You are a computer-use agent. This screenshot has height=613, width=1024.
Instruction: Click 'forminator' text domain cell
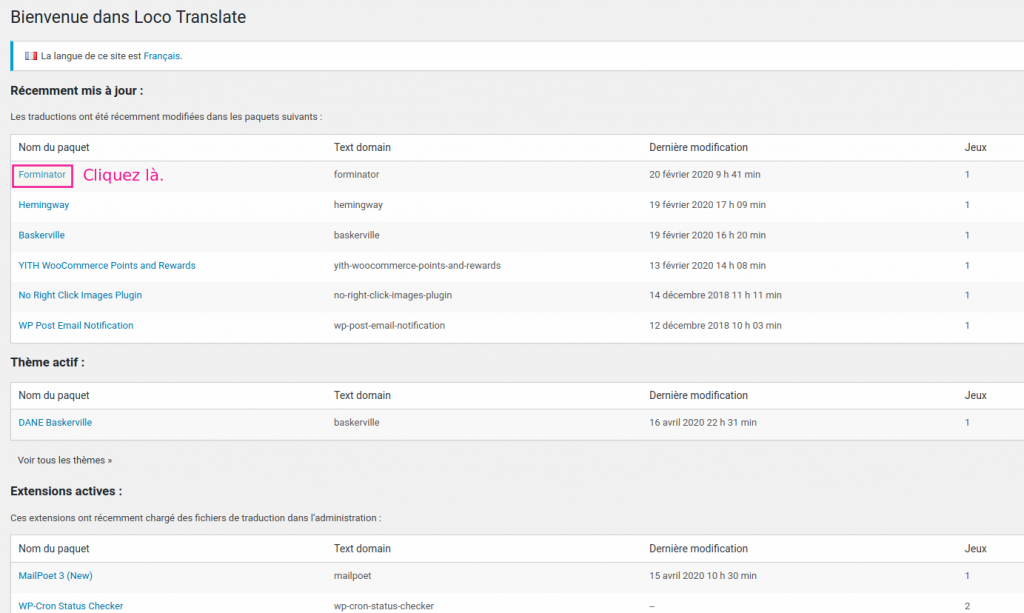coord(357,174)
